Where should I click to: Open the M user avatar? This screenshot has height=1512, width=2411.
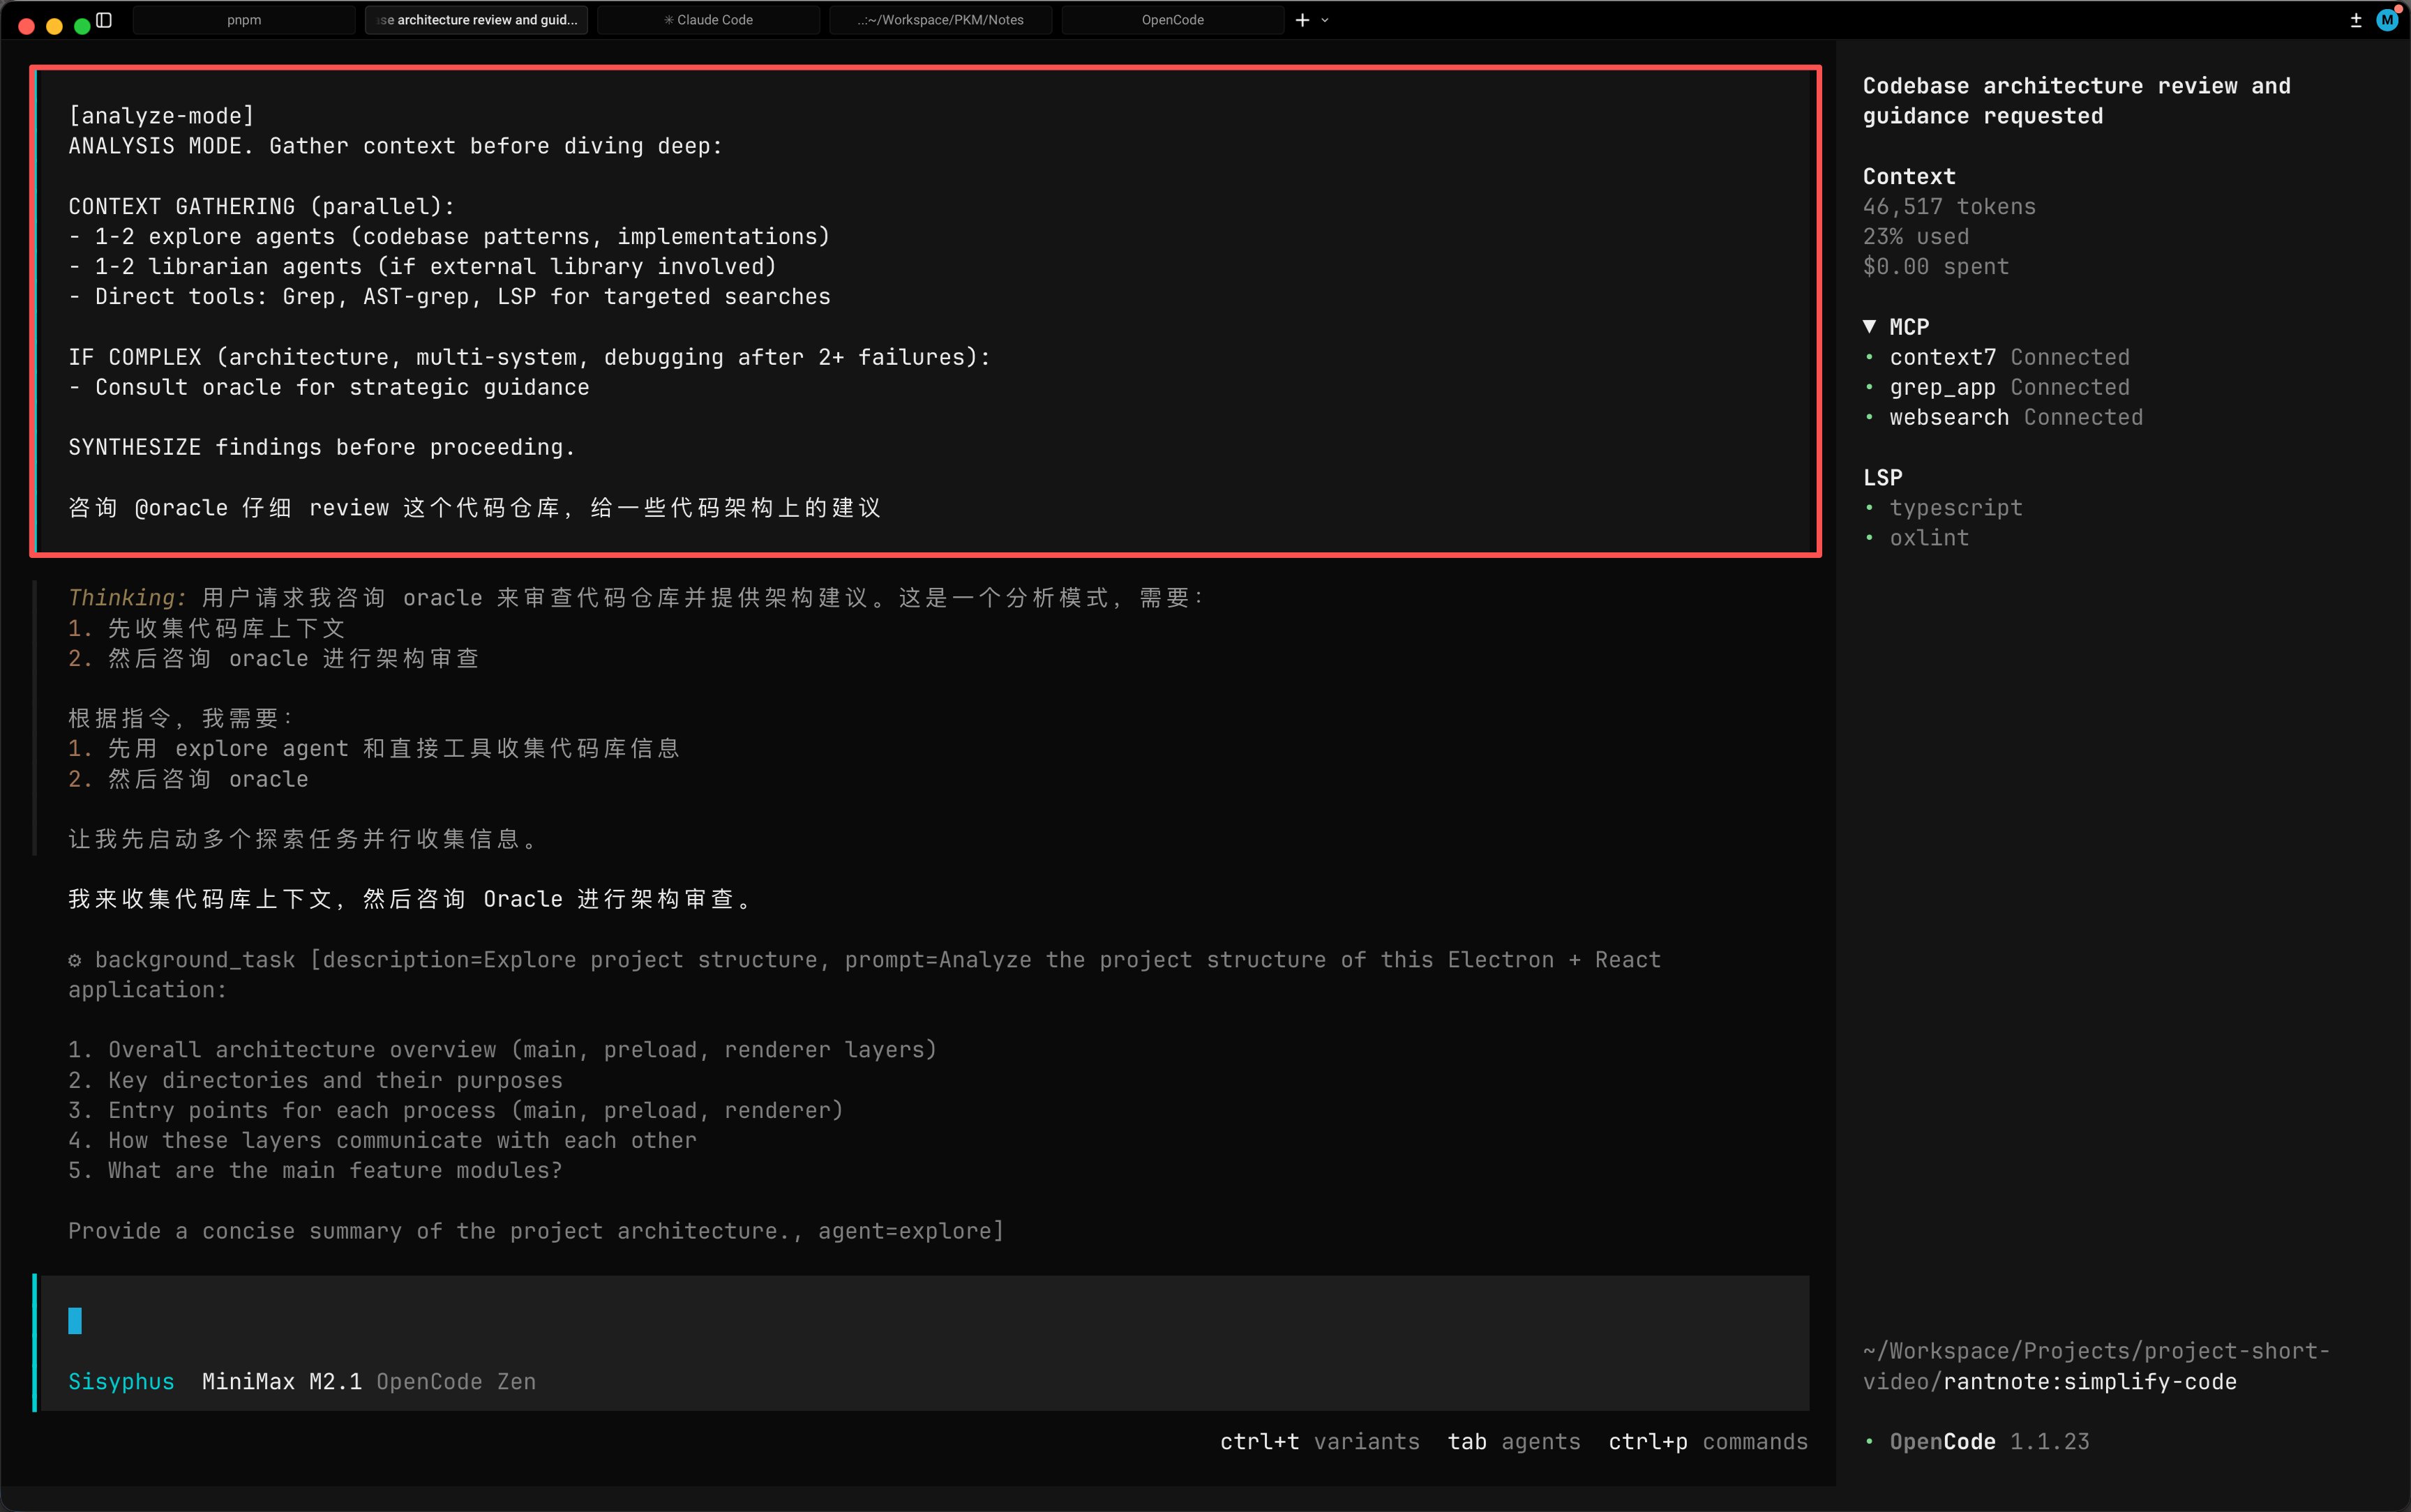tap(2387, 20)
